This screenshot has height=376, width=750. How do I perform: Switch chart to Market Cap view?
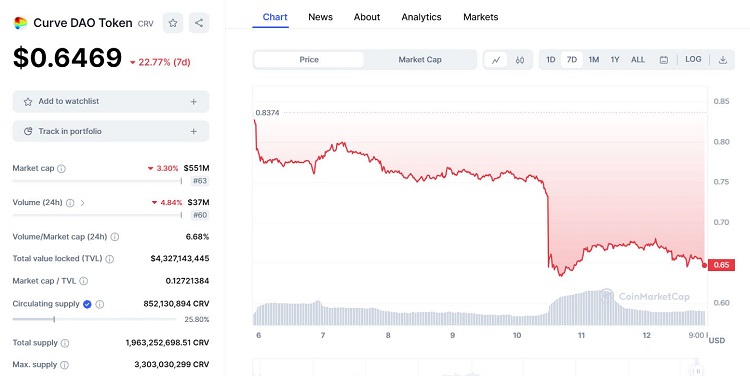coord(420,60)
